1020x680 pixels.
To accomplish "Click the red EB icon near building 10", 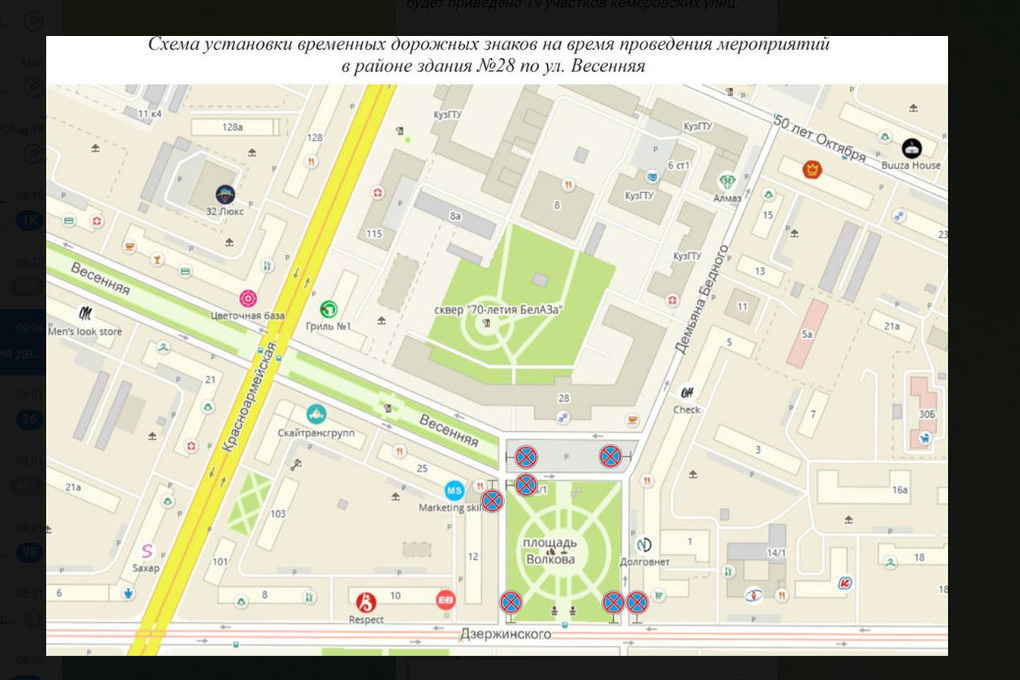I will point(445,600).
